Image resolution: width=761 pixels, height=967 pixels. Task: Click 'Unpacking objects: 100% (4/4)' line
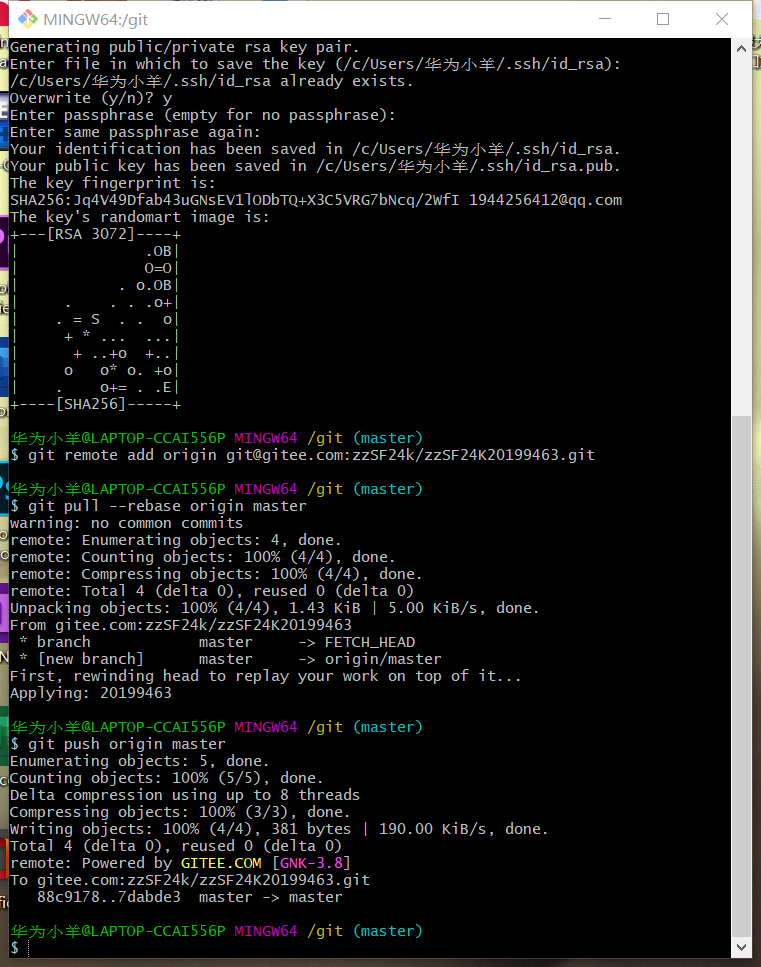(x=275, y=609)
